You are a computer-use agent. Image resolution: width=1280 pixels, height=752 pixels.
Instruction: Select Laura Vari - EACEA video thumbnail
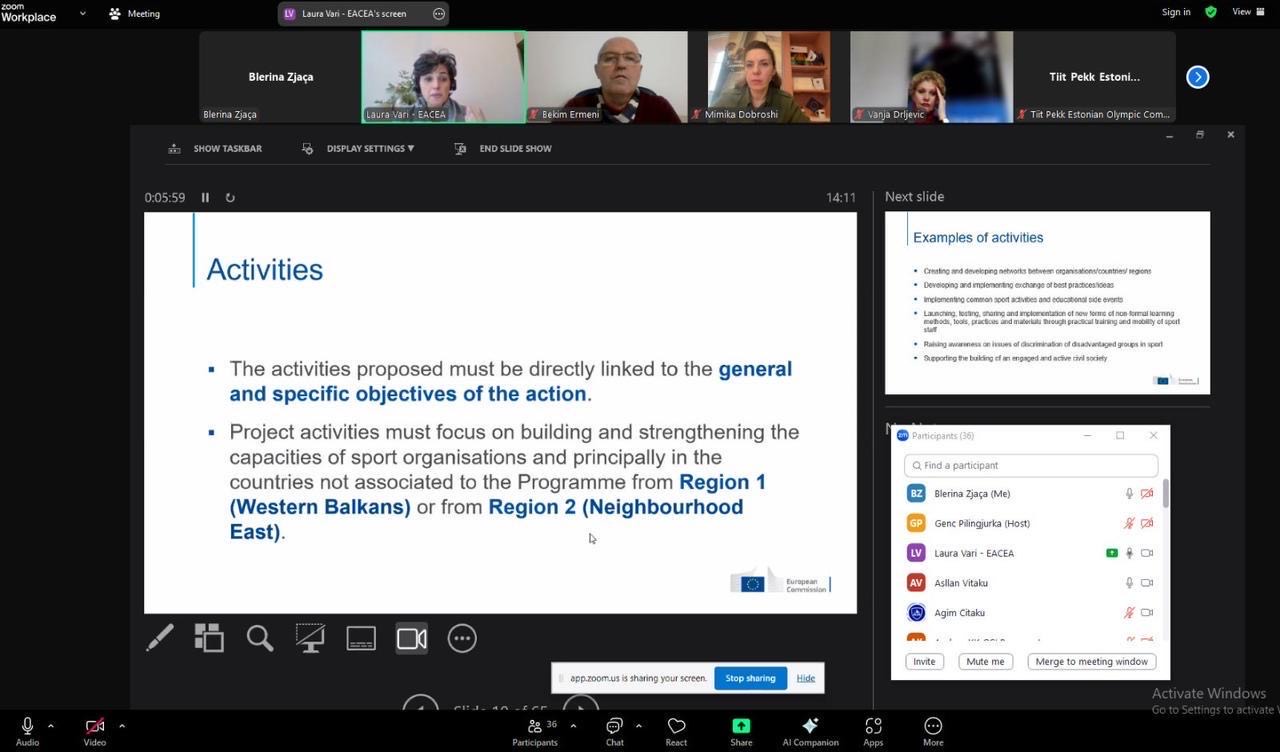click(443, 77)
